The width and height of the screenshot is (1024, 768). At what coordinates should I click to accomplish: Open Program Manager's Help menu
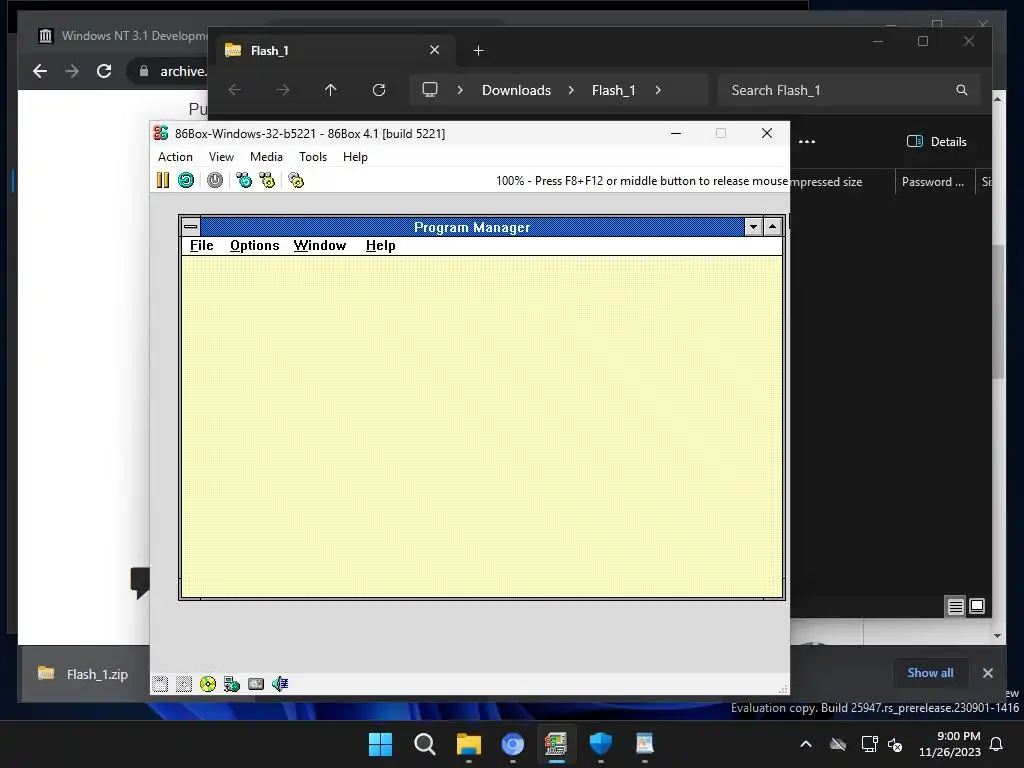click(x=381, y=246)
